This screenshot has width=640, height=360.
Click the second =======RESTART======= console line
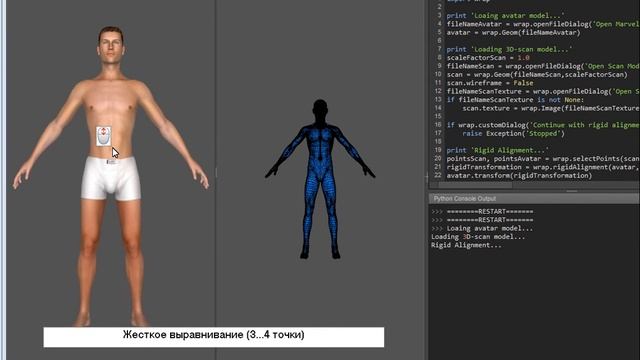click(x=490, y=220)
